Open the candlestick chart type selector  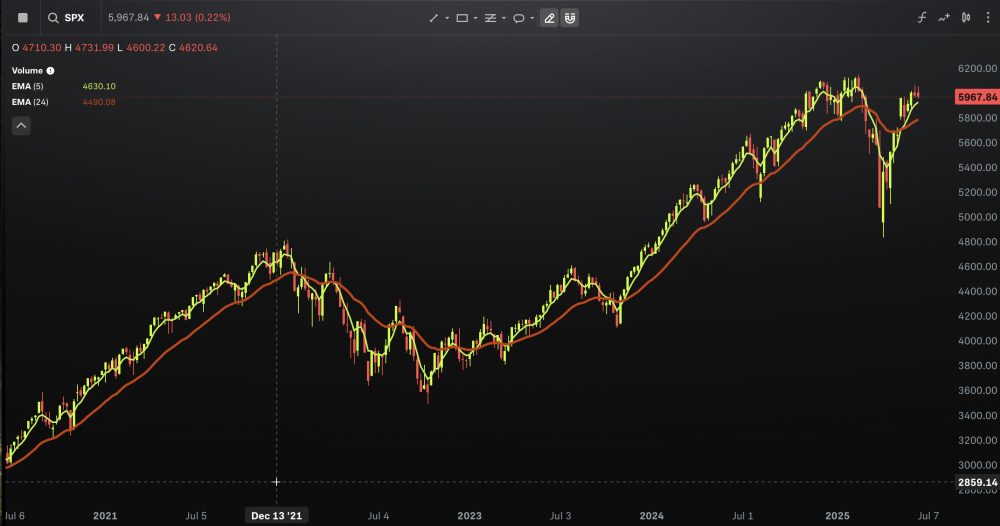966,18
